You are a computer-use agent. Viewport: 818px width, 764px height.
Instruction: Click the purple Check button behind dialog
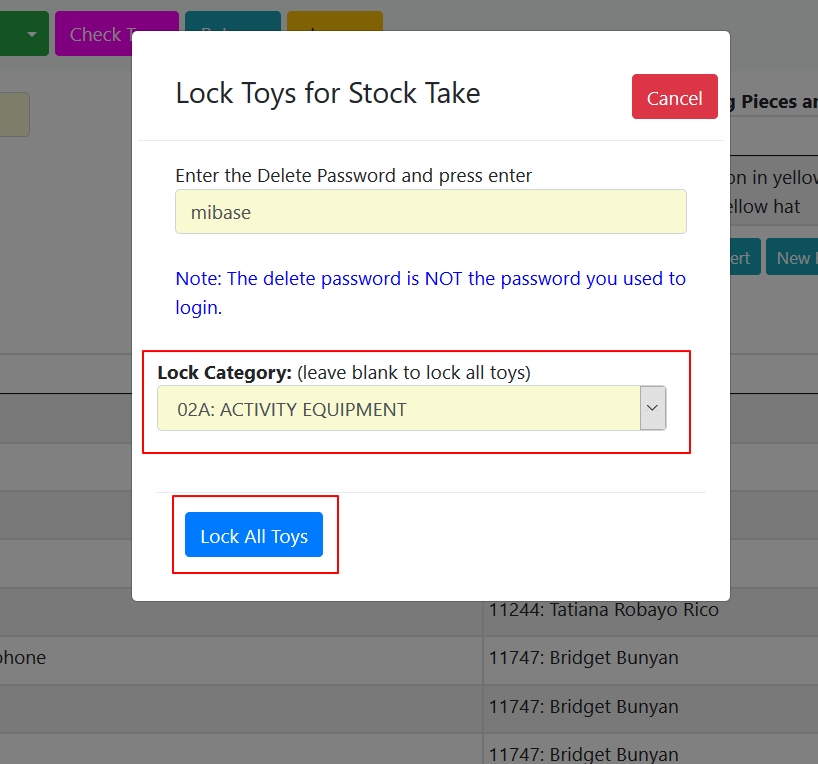[x=95, y=33]
